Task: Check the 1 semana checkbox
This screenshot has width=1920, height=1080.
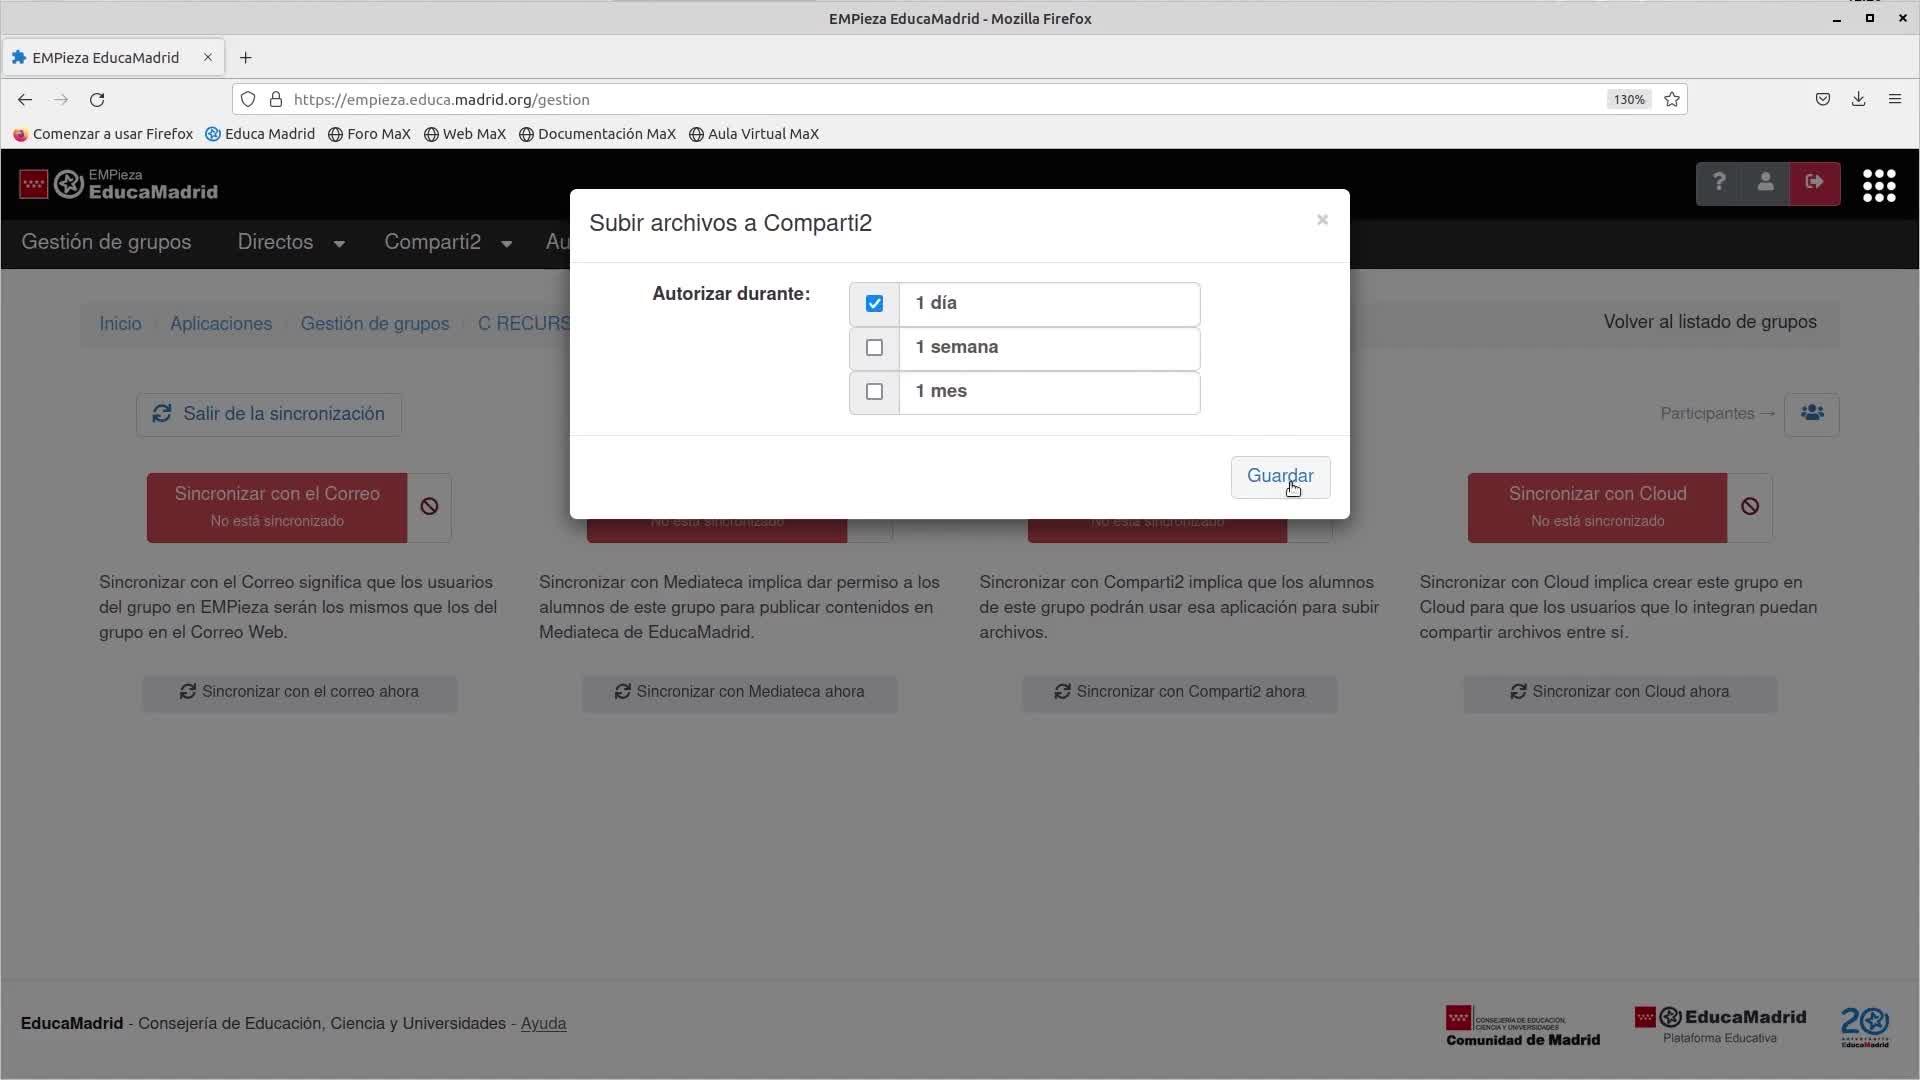Action: coord(874,348)
